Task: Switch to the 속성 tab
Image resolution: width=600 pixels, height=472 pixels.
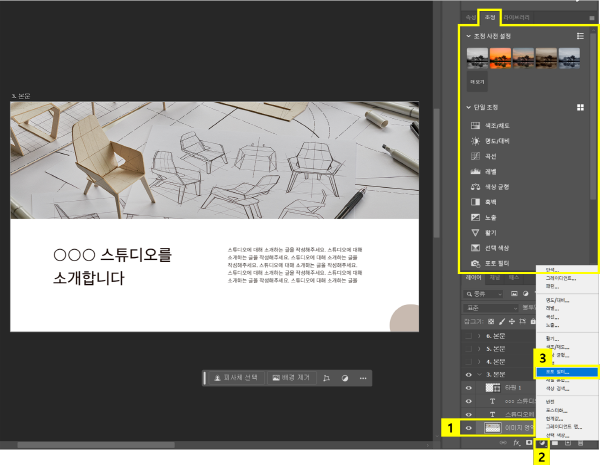Action: point(471,18)
